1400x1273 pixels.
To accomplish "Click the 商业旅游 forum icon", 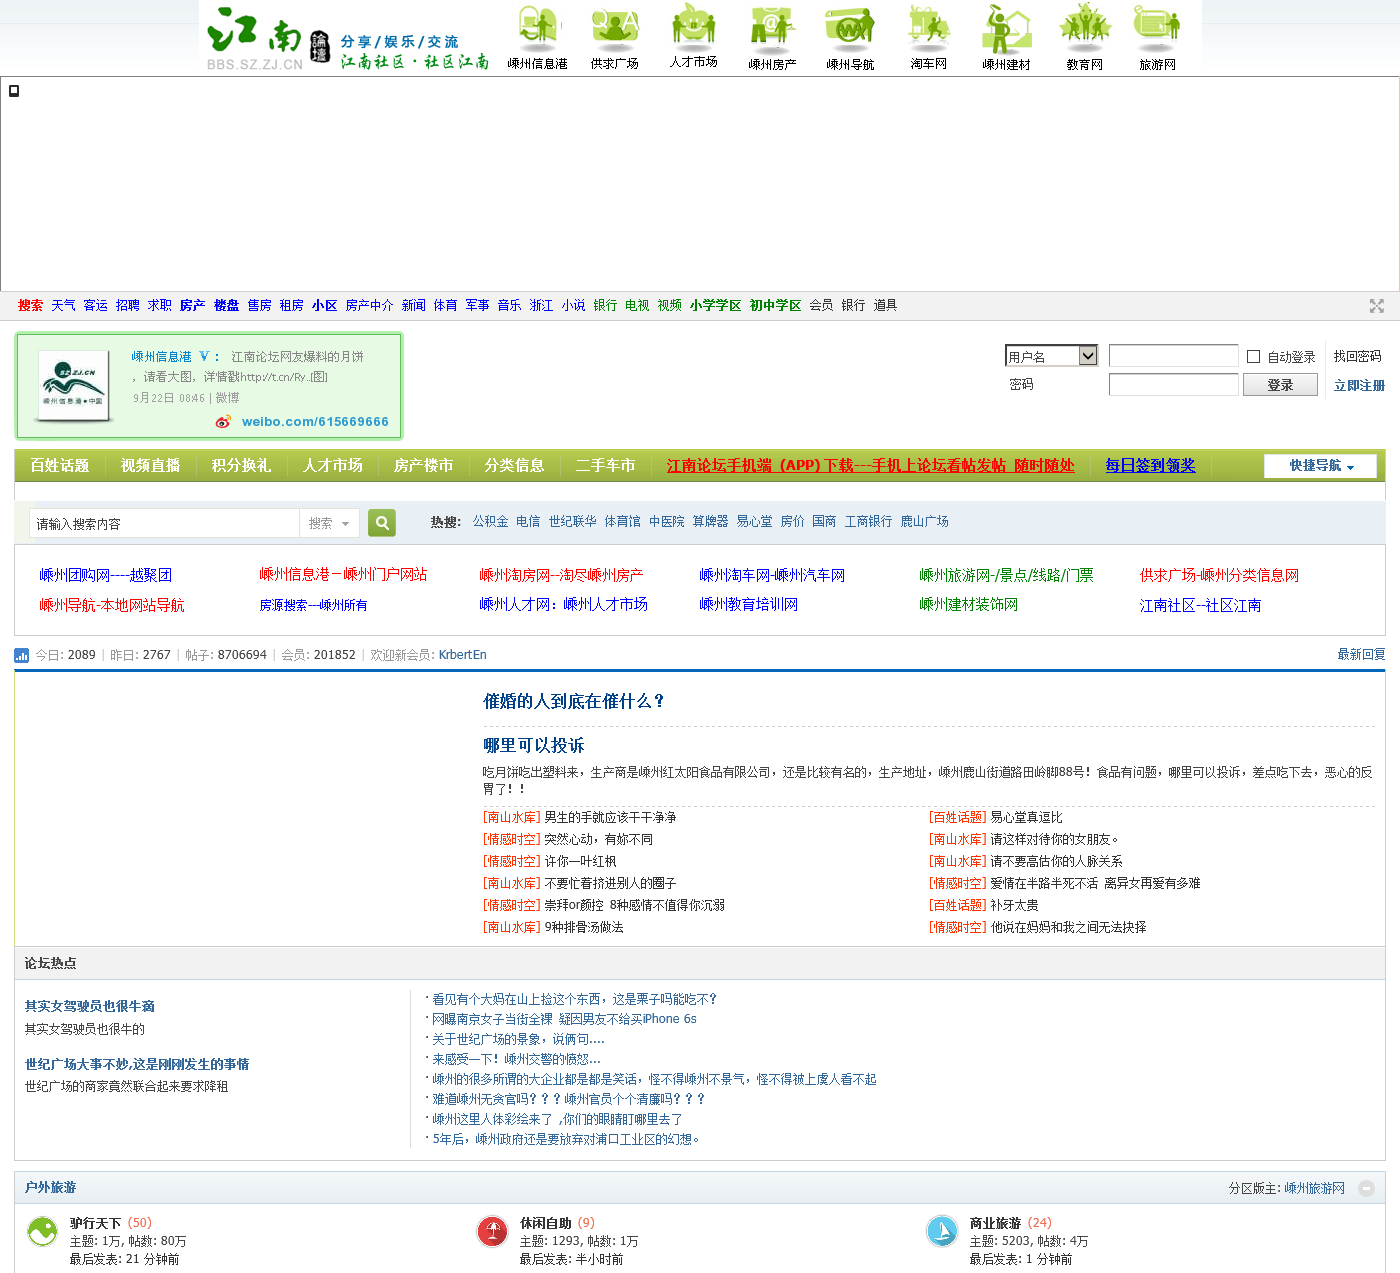I will (x=942, y=1231).
